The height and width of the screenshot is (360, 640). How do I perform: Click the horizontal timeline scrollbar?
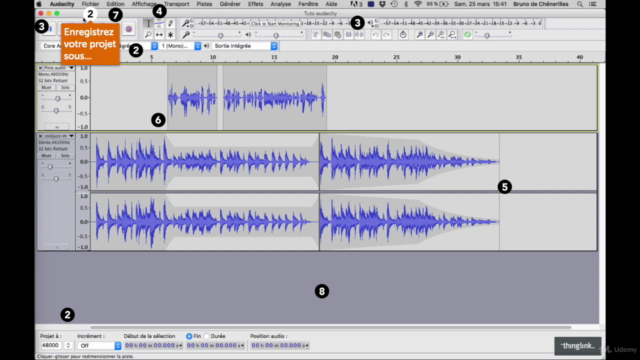tap(331, 327)
